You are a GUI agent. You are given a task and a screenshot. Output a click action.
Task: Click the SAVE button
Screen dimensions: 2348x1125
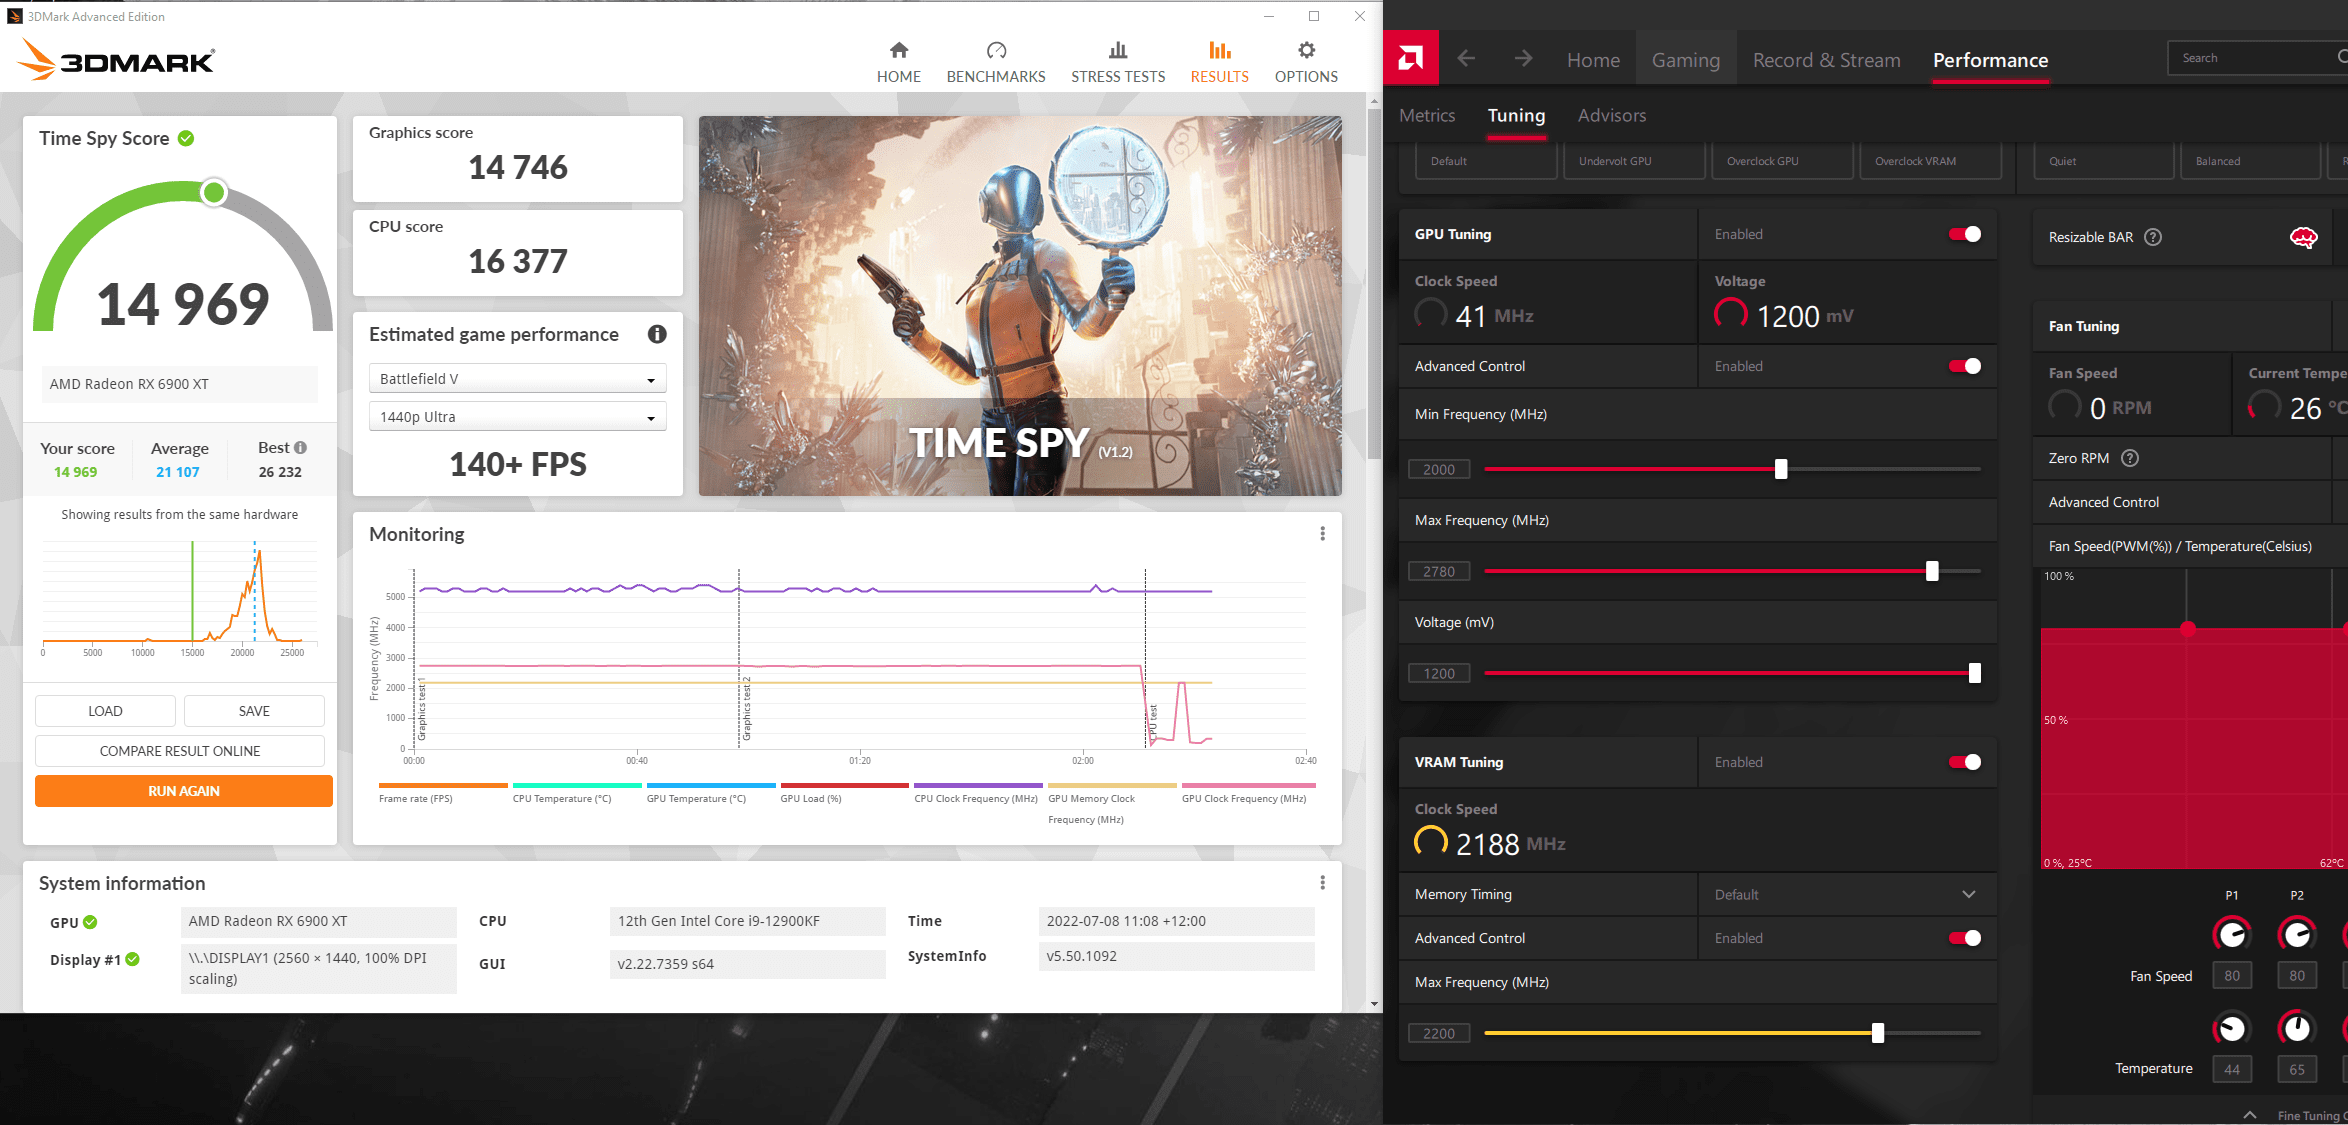(254, 711)
